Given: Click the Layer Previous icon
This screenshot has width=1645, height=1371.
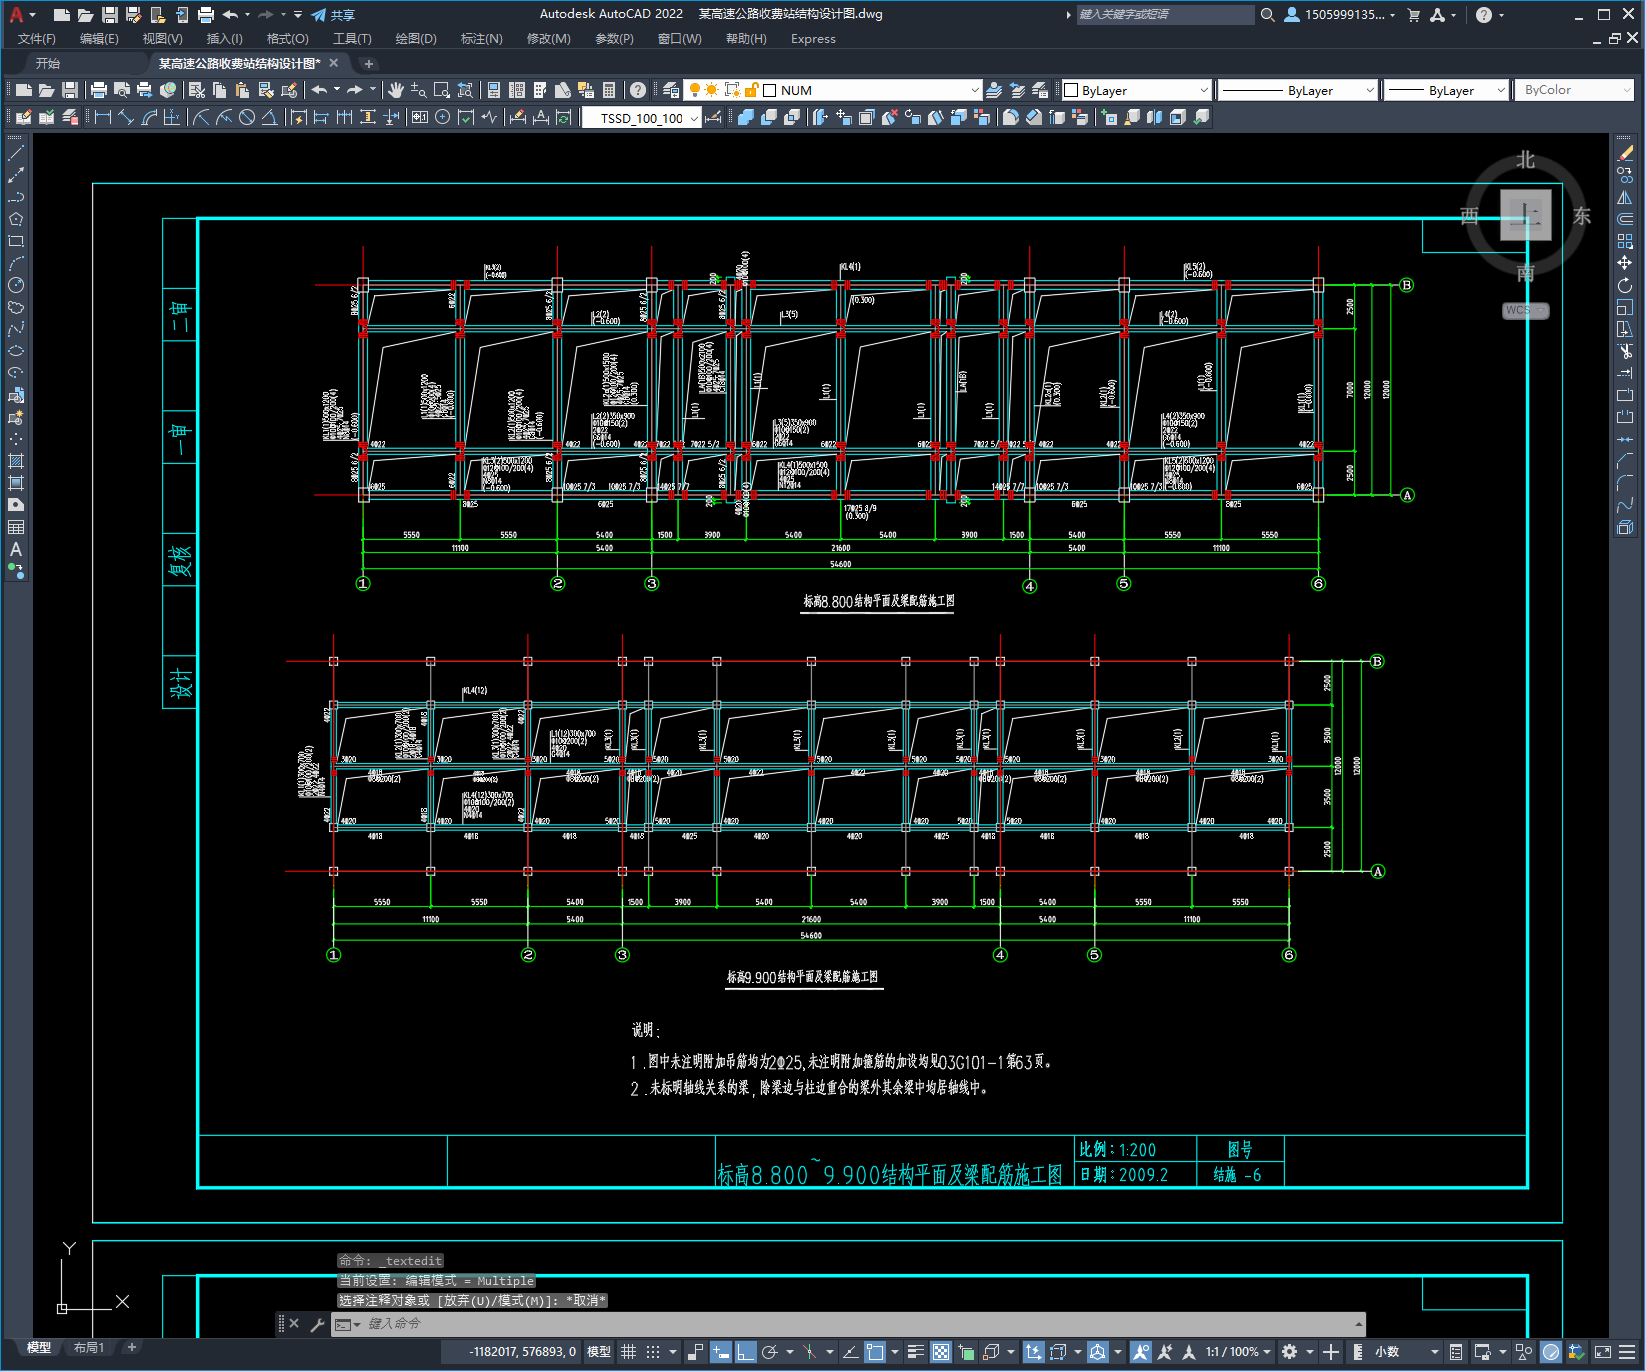Looking at the screenshot, I should (x=1017, y=90).
